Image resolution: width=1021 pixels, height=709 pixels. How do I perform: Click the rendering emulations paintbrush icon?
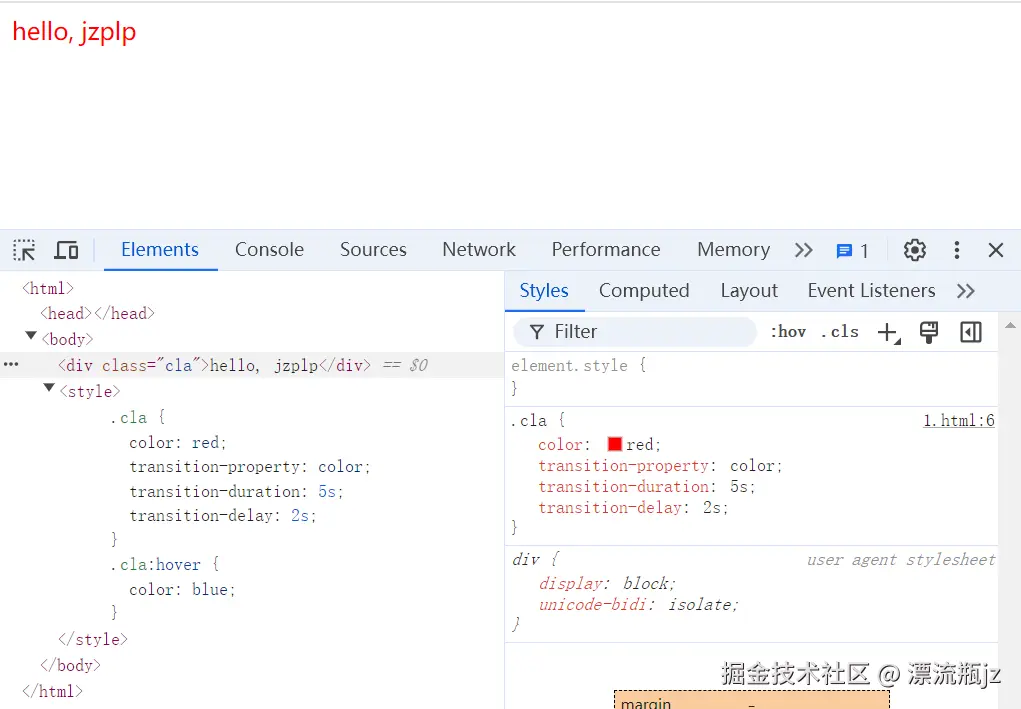(x=928, y=331)
